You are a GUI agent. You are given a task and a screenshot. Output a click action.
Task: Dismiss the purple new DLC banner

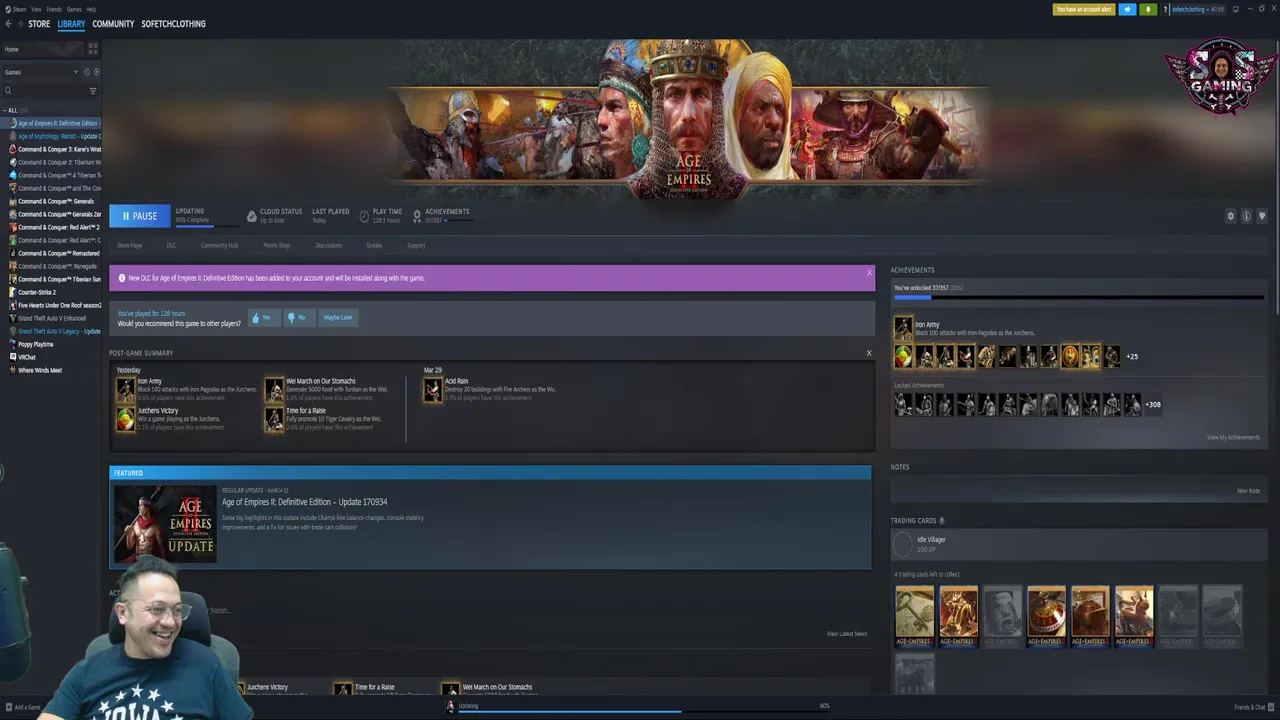[869, 272]
